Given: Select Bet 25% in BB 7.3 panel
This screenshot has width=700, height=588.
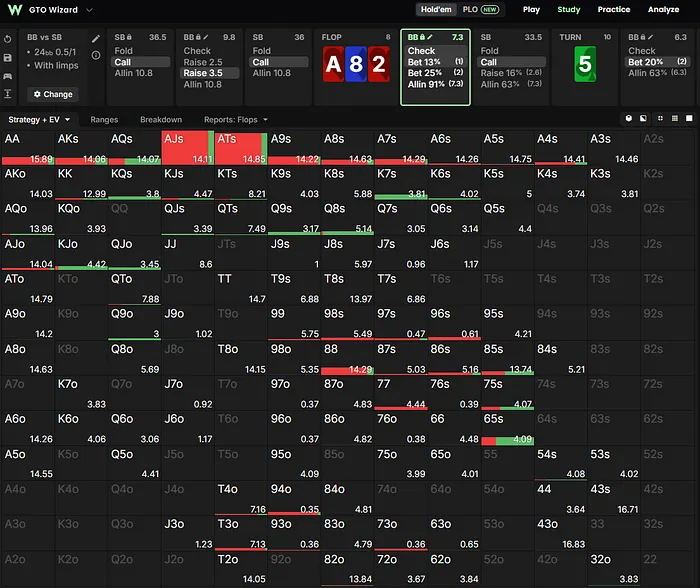Looking at the screenshot, I should pos(435,72).
